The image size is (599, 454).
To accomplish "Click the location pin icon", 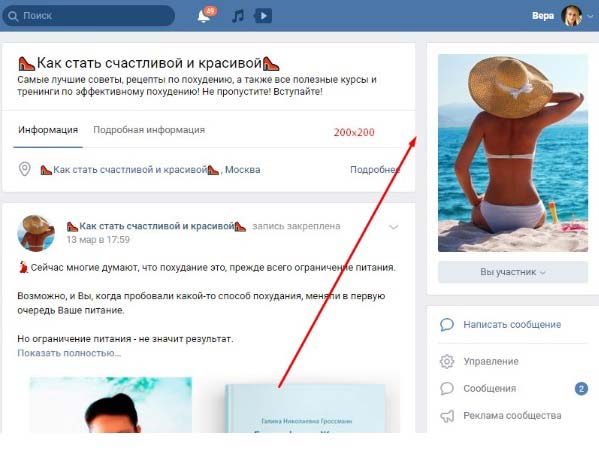I will tap(24, 169).
